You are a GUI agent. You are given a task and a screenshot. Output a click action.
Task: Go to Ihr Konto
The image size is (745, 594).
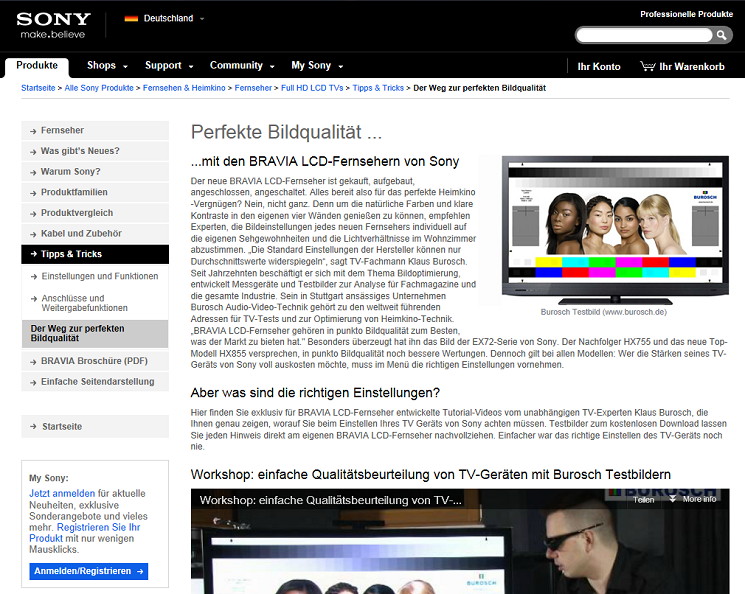click(x=599, y=67)
